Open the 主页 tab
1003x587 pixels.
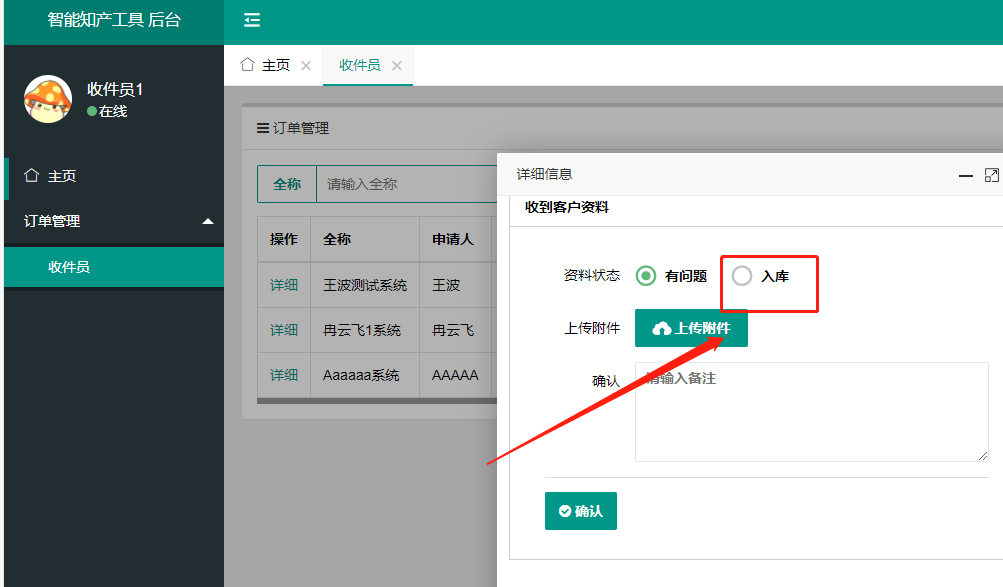click(276, 65)
